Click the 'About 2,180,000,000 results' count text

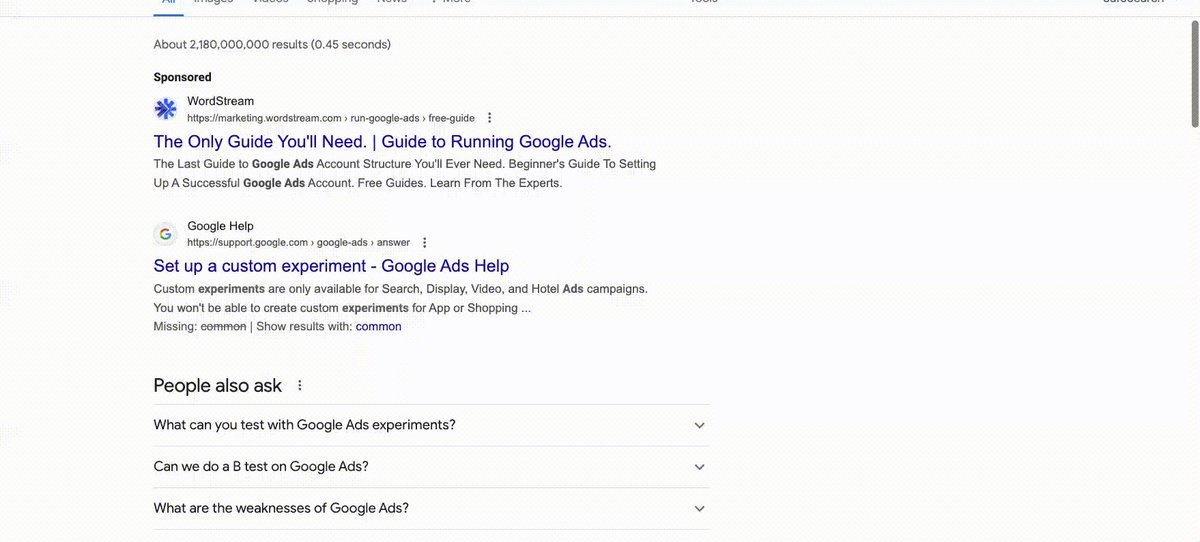[x=272, y=45]
